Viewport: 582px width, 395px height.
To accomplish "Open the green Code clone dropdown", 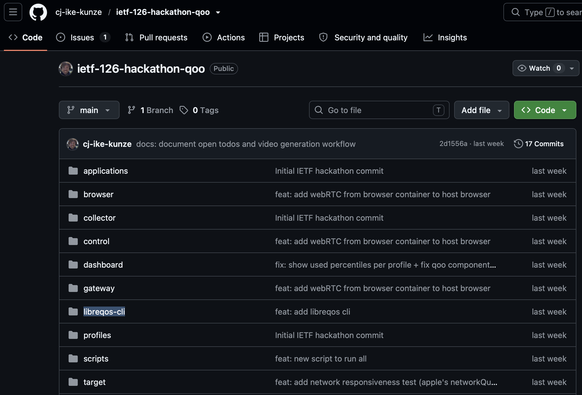I will (545, 110).
